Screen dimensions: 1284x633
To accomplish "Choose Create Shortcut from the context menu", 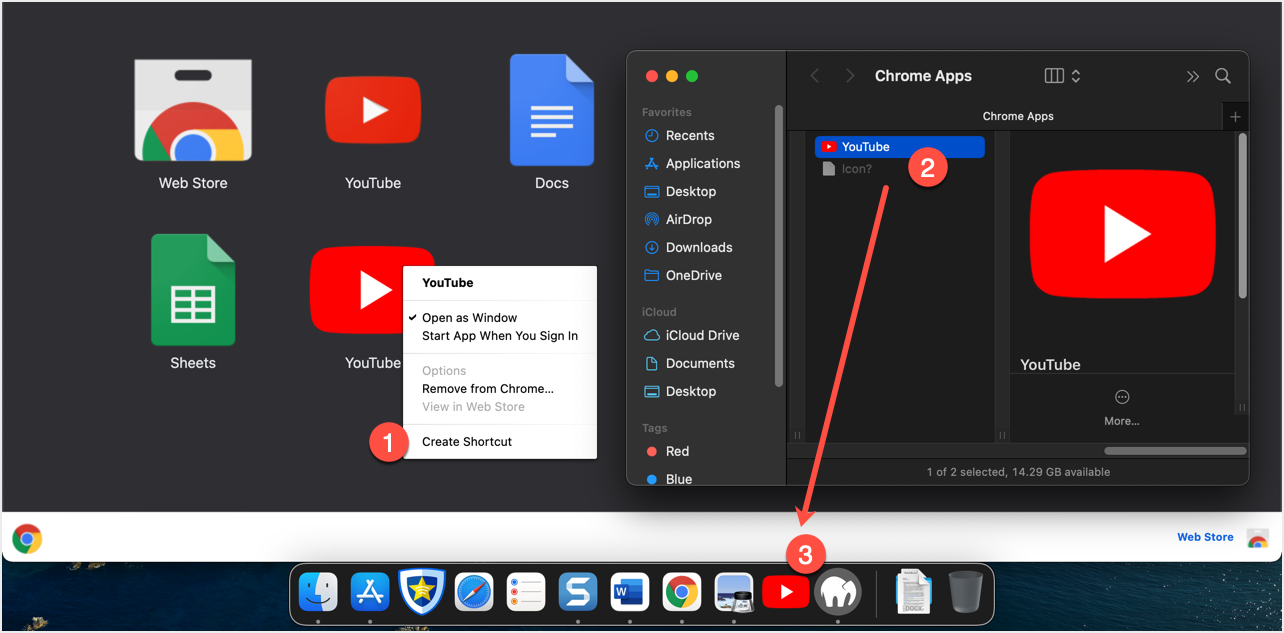I will 466,442.
